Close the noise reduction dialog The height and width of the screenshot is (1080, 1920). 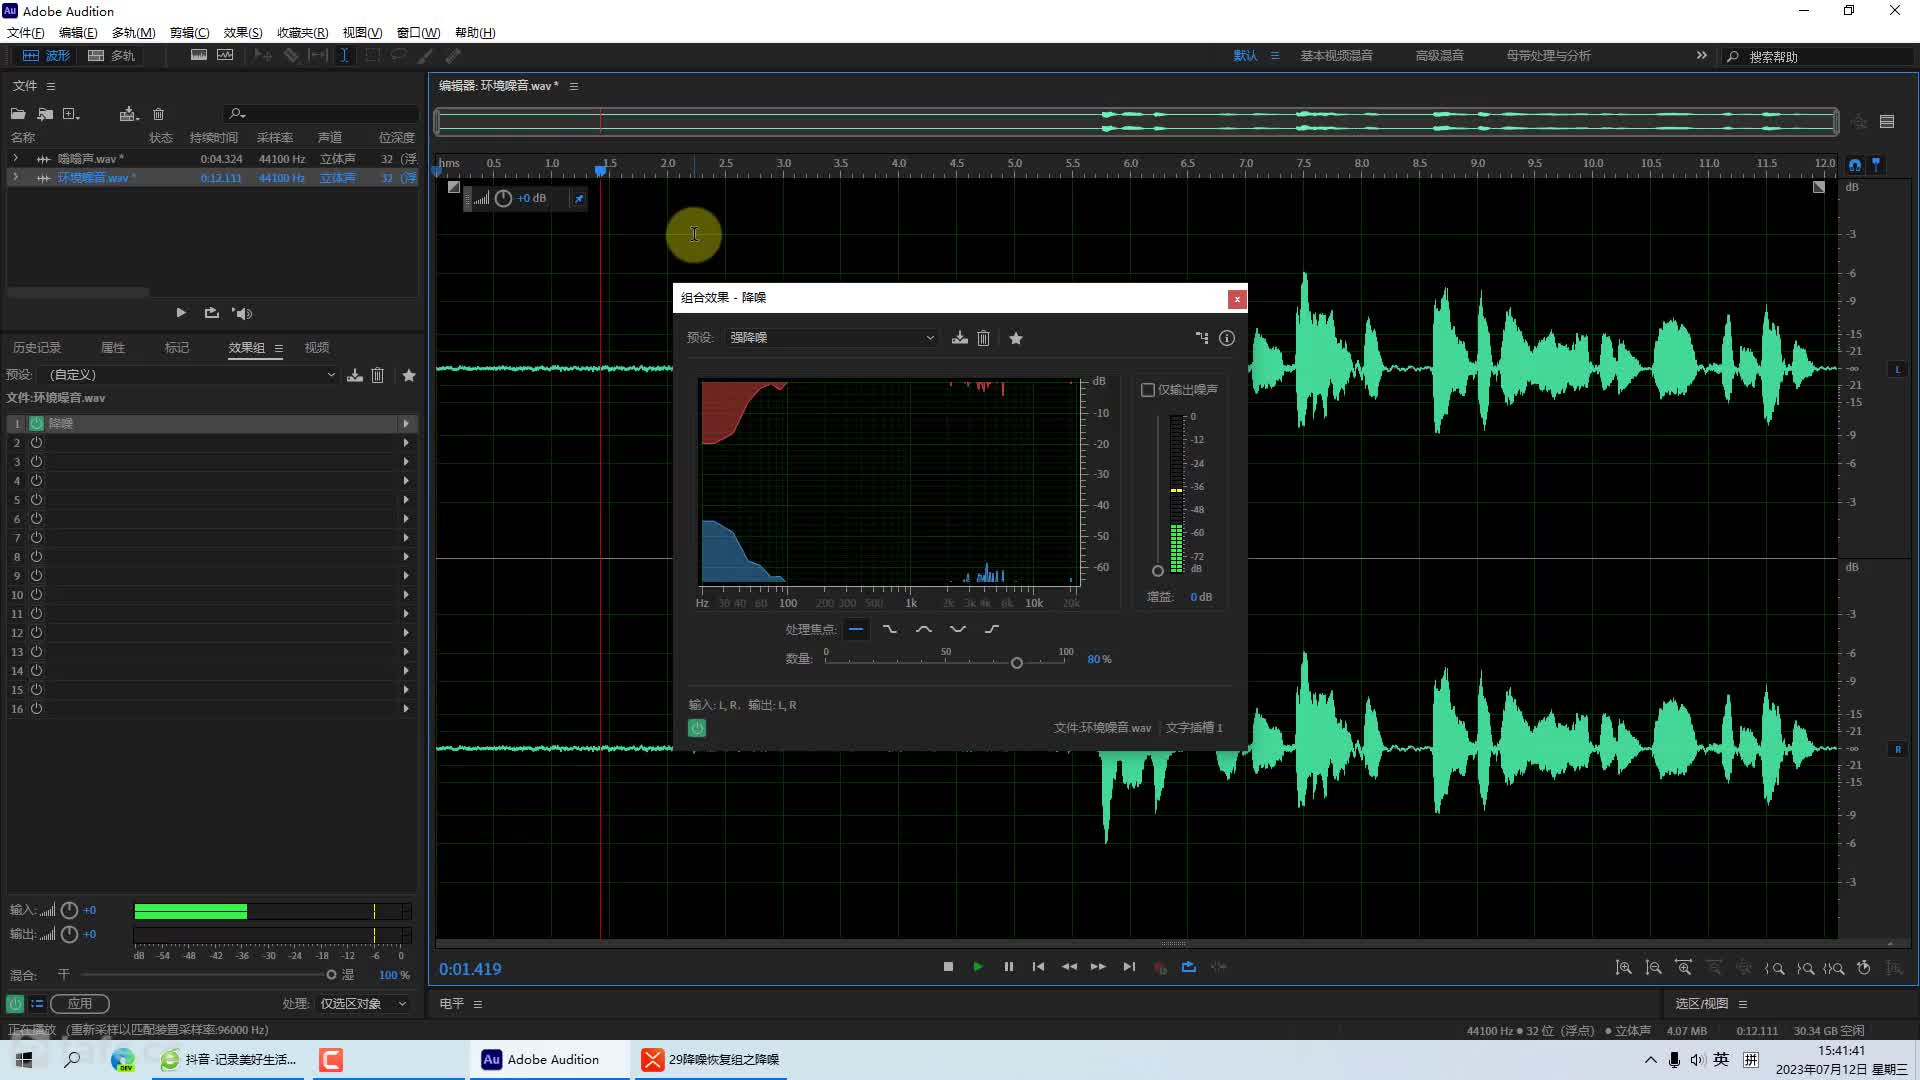(x=1237, y=299)
